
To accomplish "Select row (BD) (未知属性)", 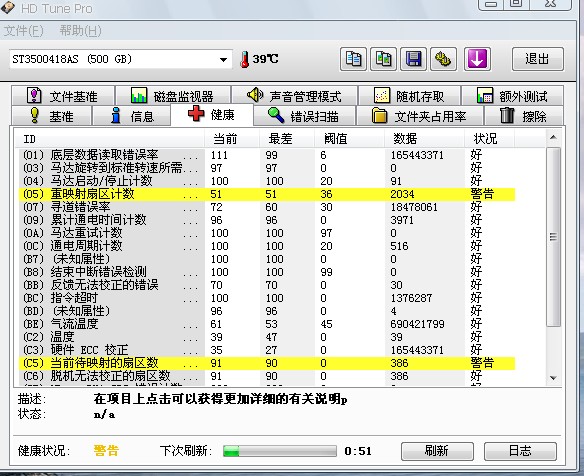I will (267, 311).
